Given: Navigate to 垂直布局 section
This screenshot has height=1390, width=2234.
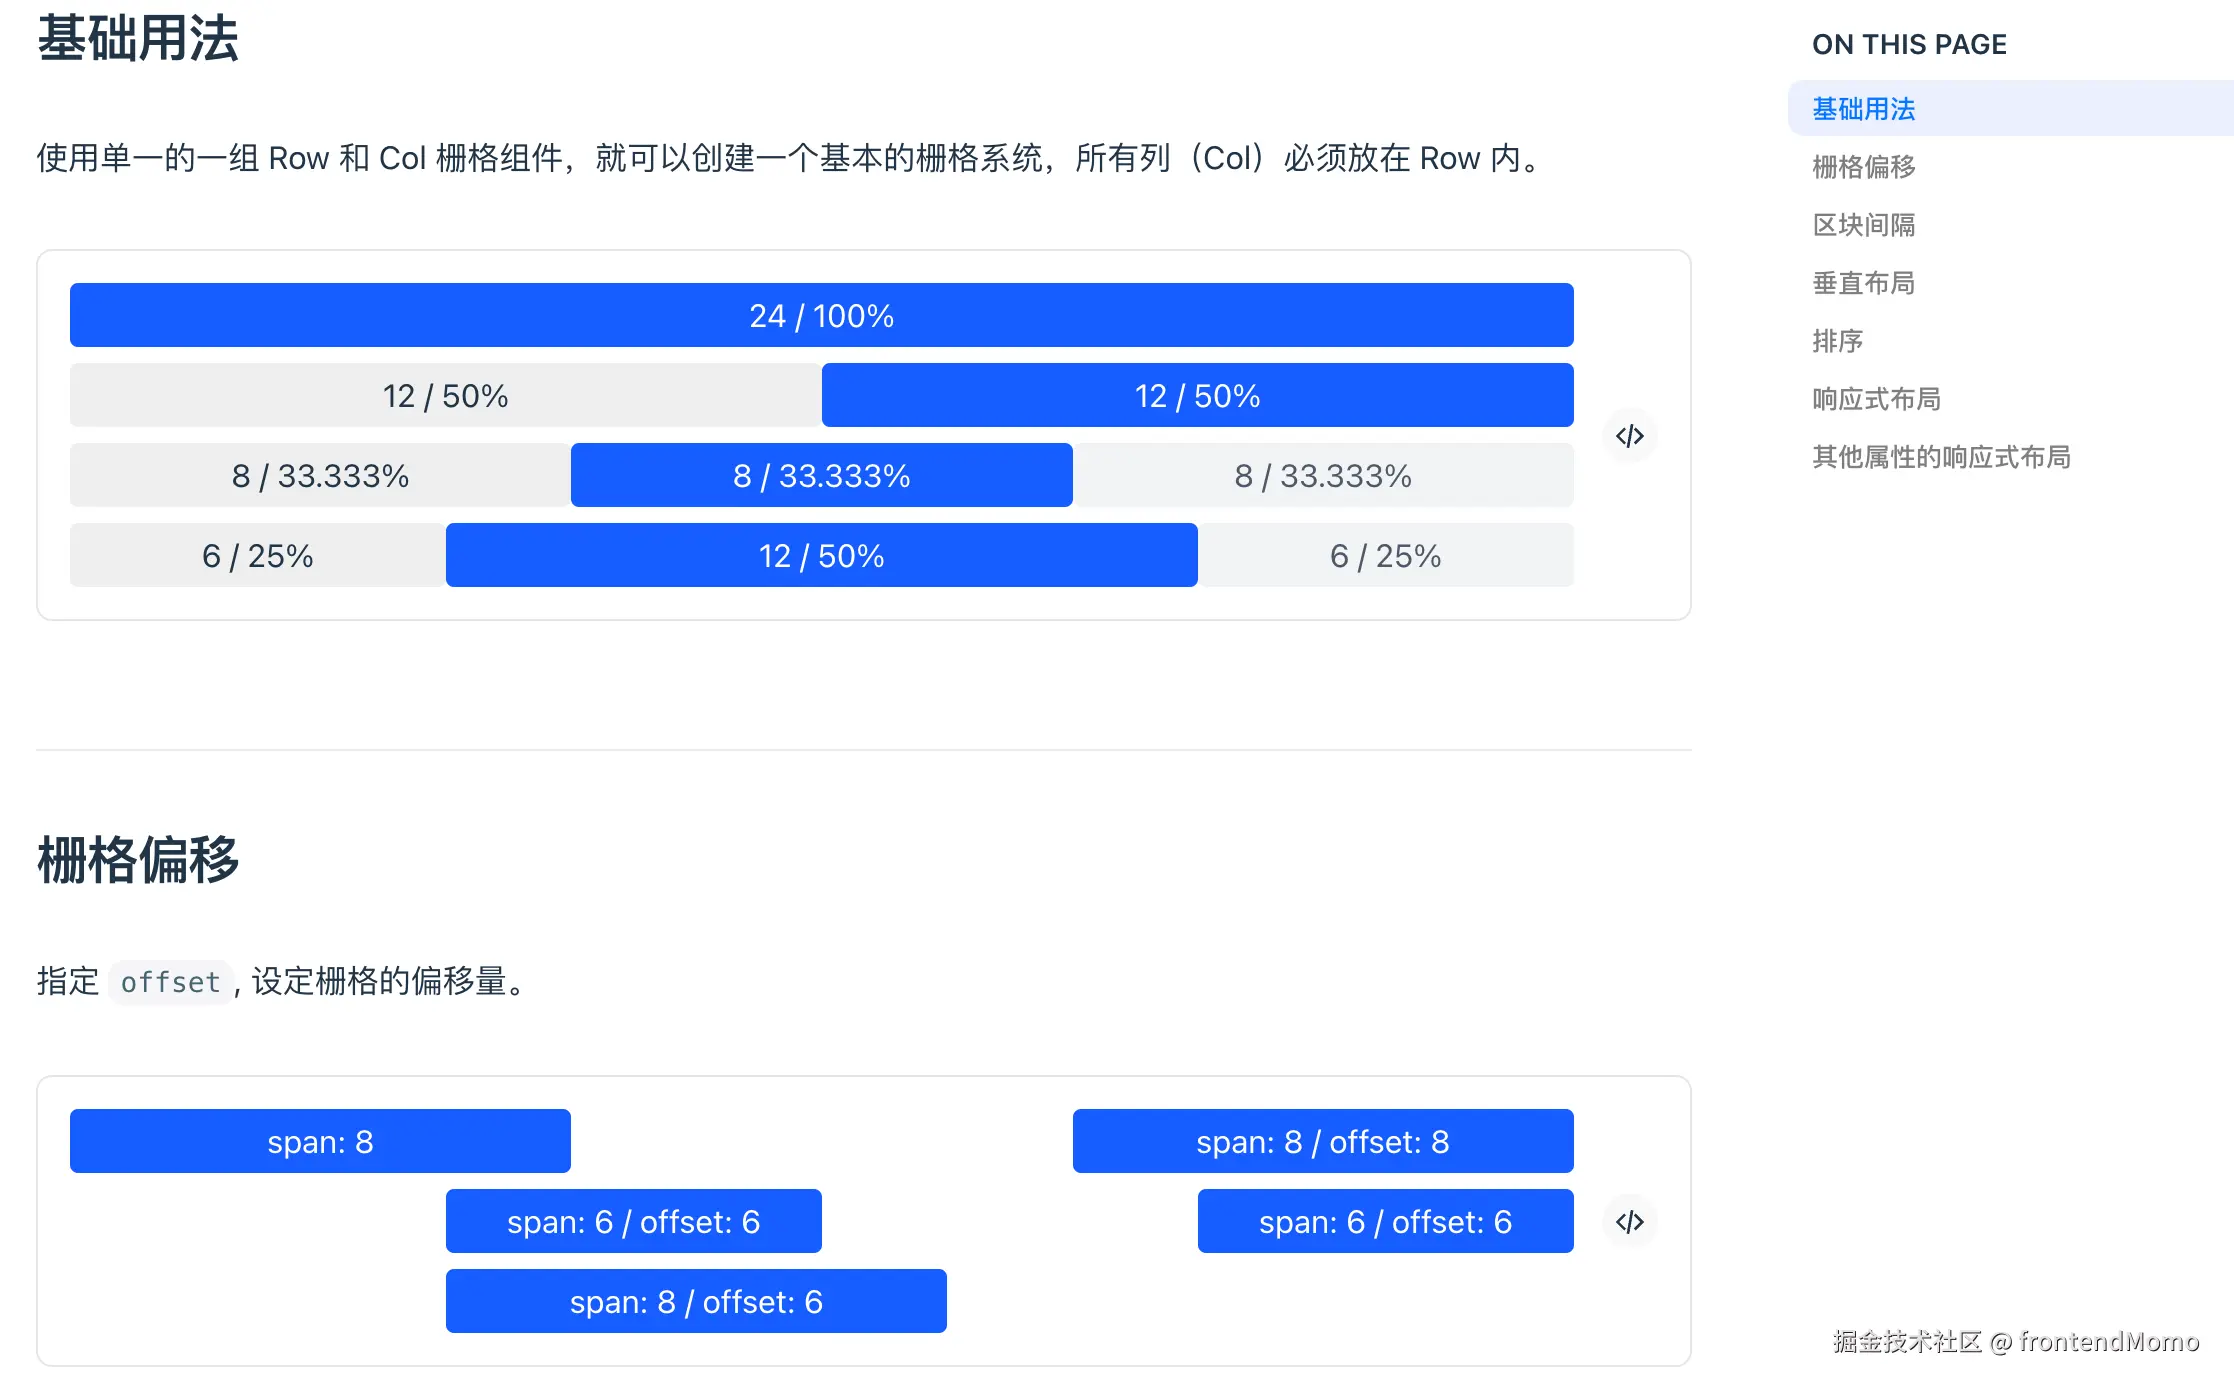Looking at the screenshot, I should point(1863,283).
